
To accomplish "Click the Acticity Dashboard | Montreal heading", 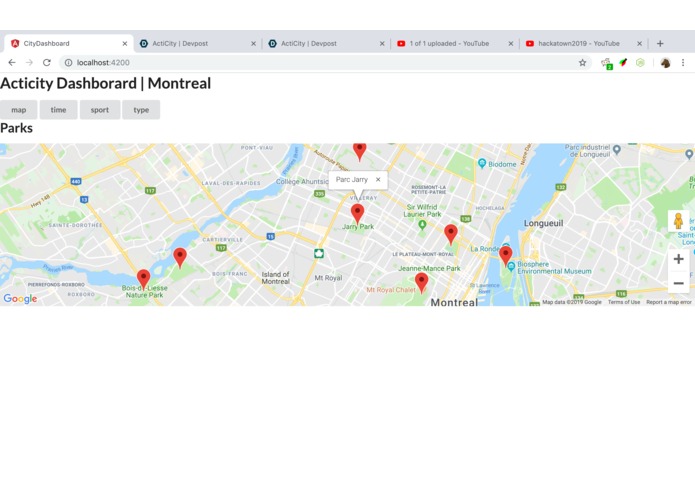I will [x=105, y=83].
